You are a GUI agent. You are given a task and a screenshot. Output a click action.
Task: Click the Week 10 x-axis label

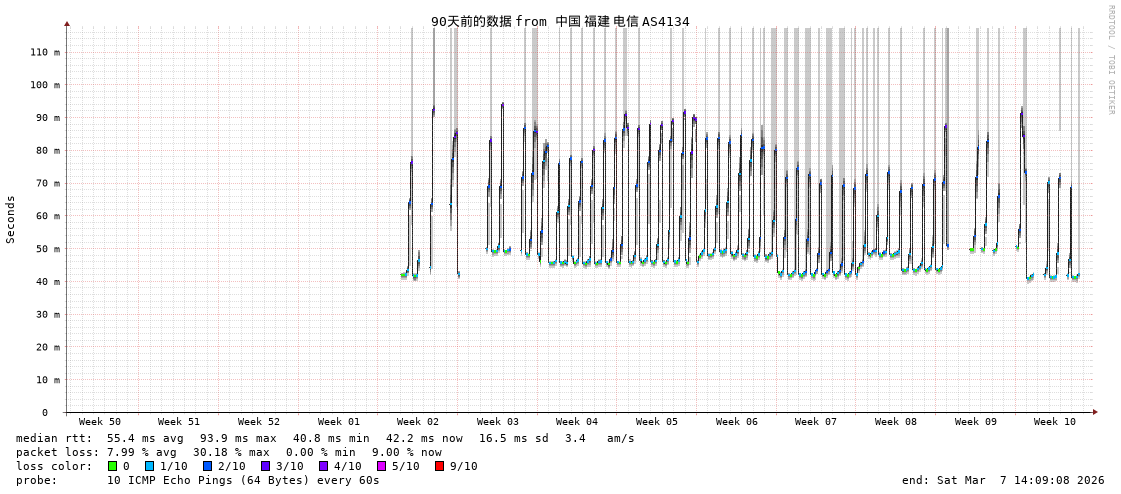(1055, 422)
